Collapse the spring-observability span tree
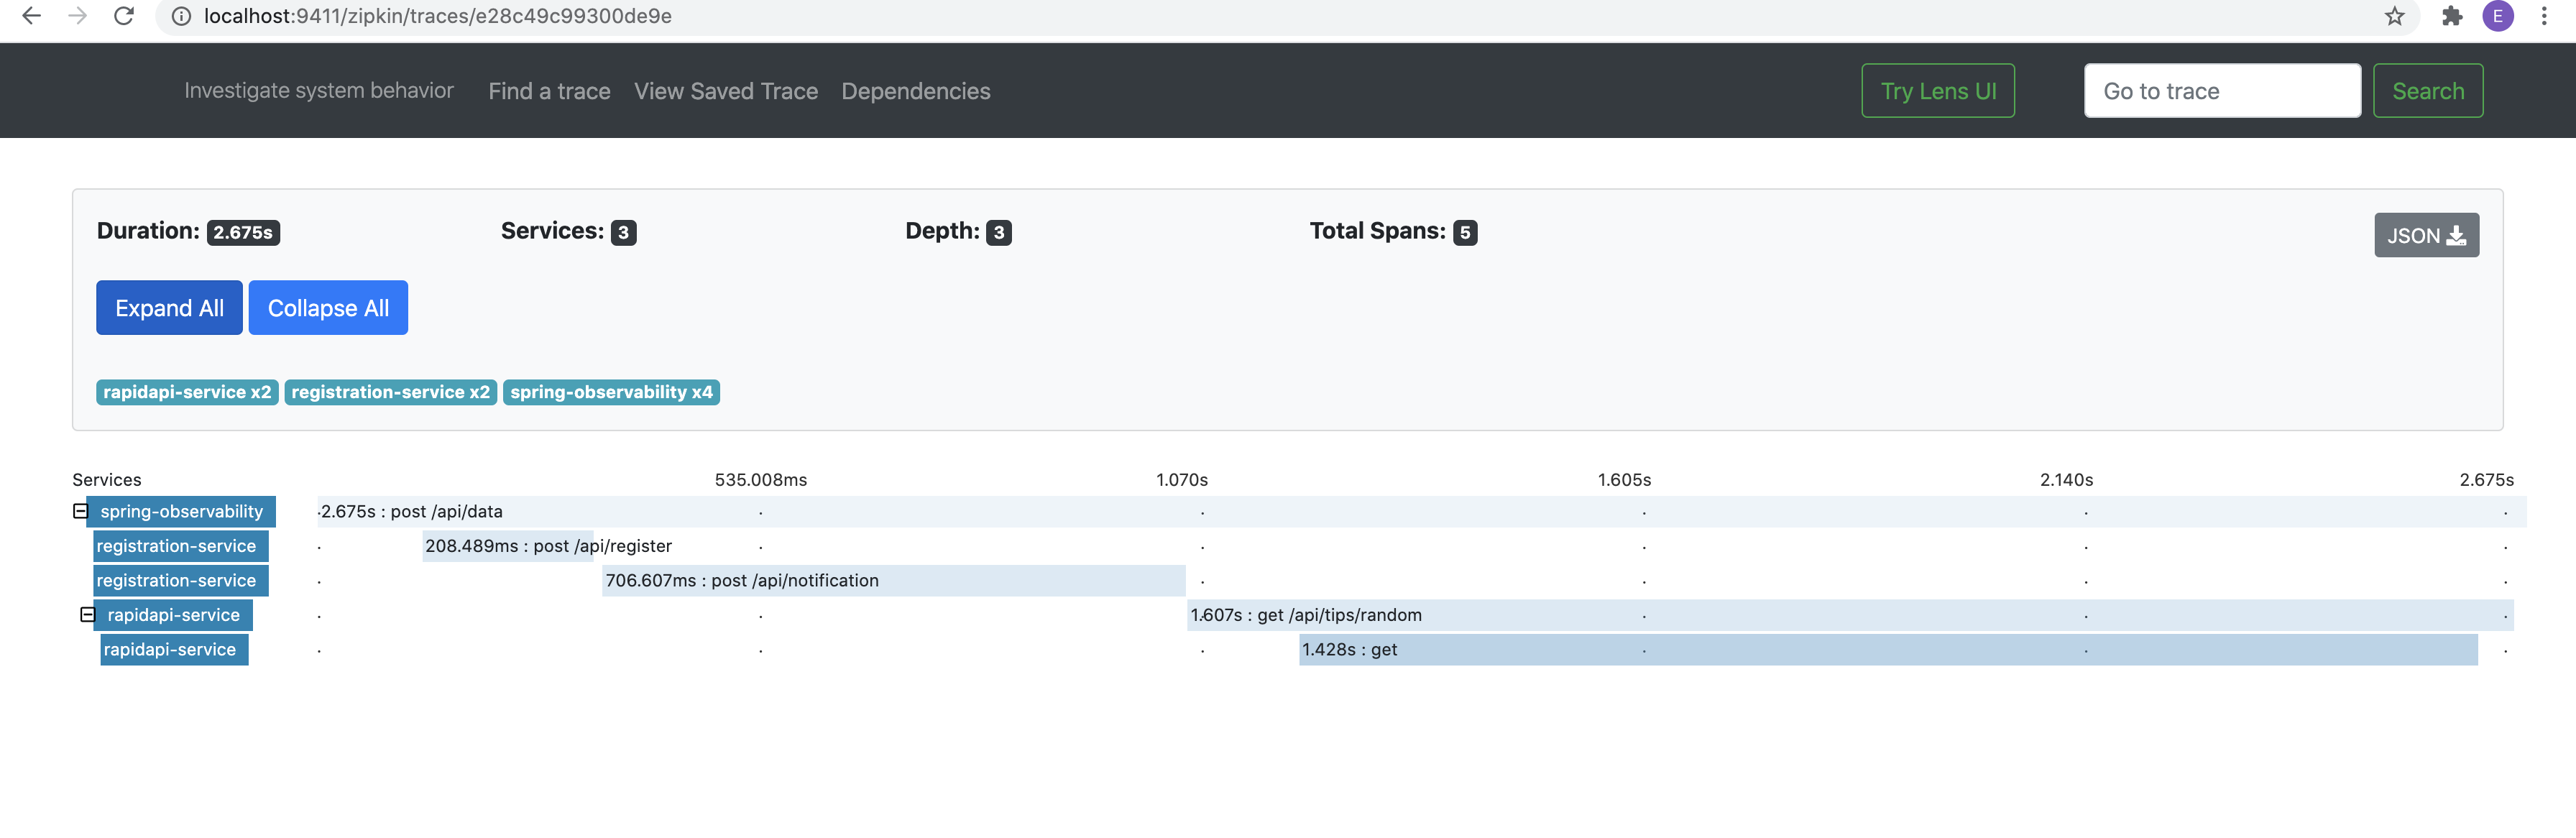The width and height of the screenshot is (2576, 838). (x=80, y=511)
